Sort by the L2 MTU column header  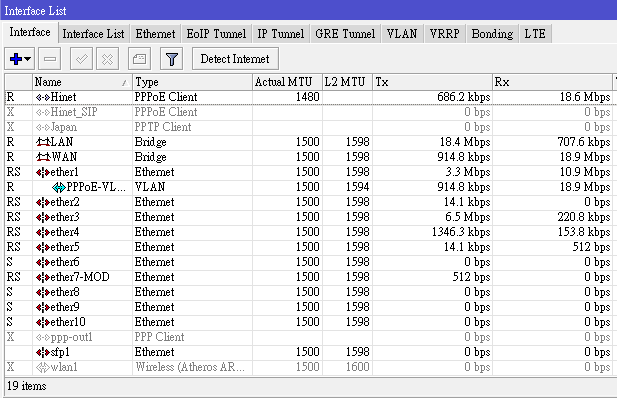[x=347, y=82]
